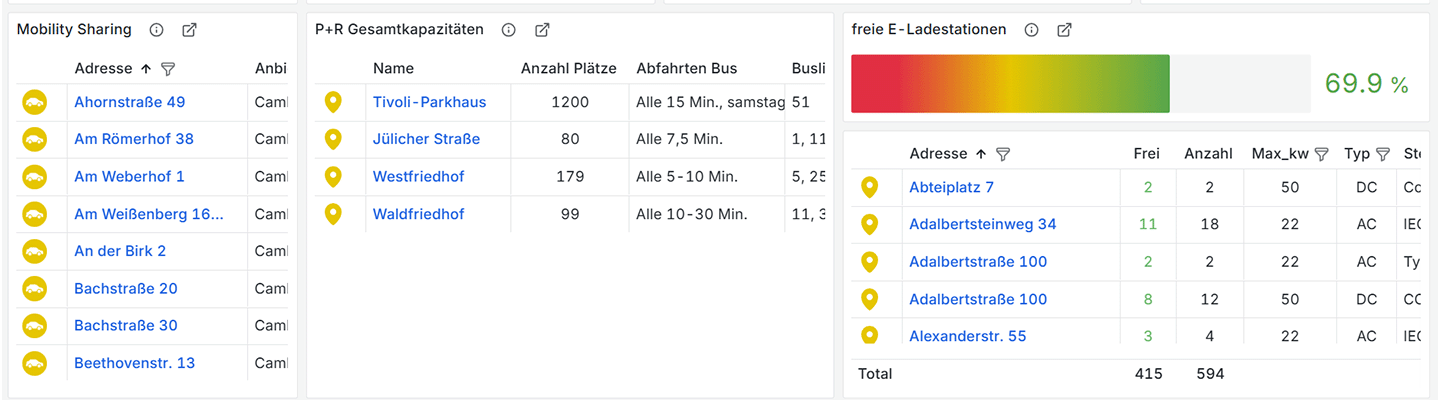This screenshot has width=1440, height=400.
Task: Open Jülicher Straße link
Action: tap(426, 139)
